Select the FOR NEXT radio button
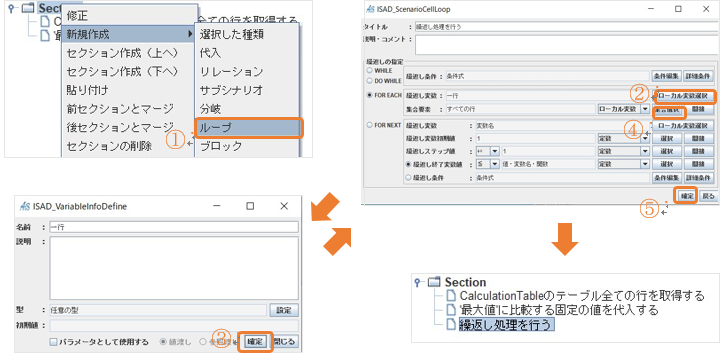The height and width of the screenshot is (362, 721). (x=369, y=125)
